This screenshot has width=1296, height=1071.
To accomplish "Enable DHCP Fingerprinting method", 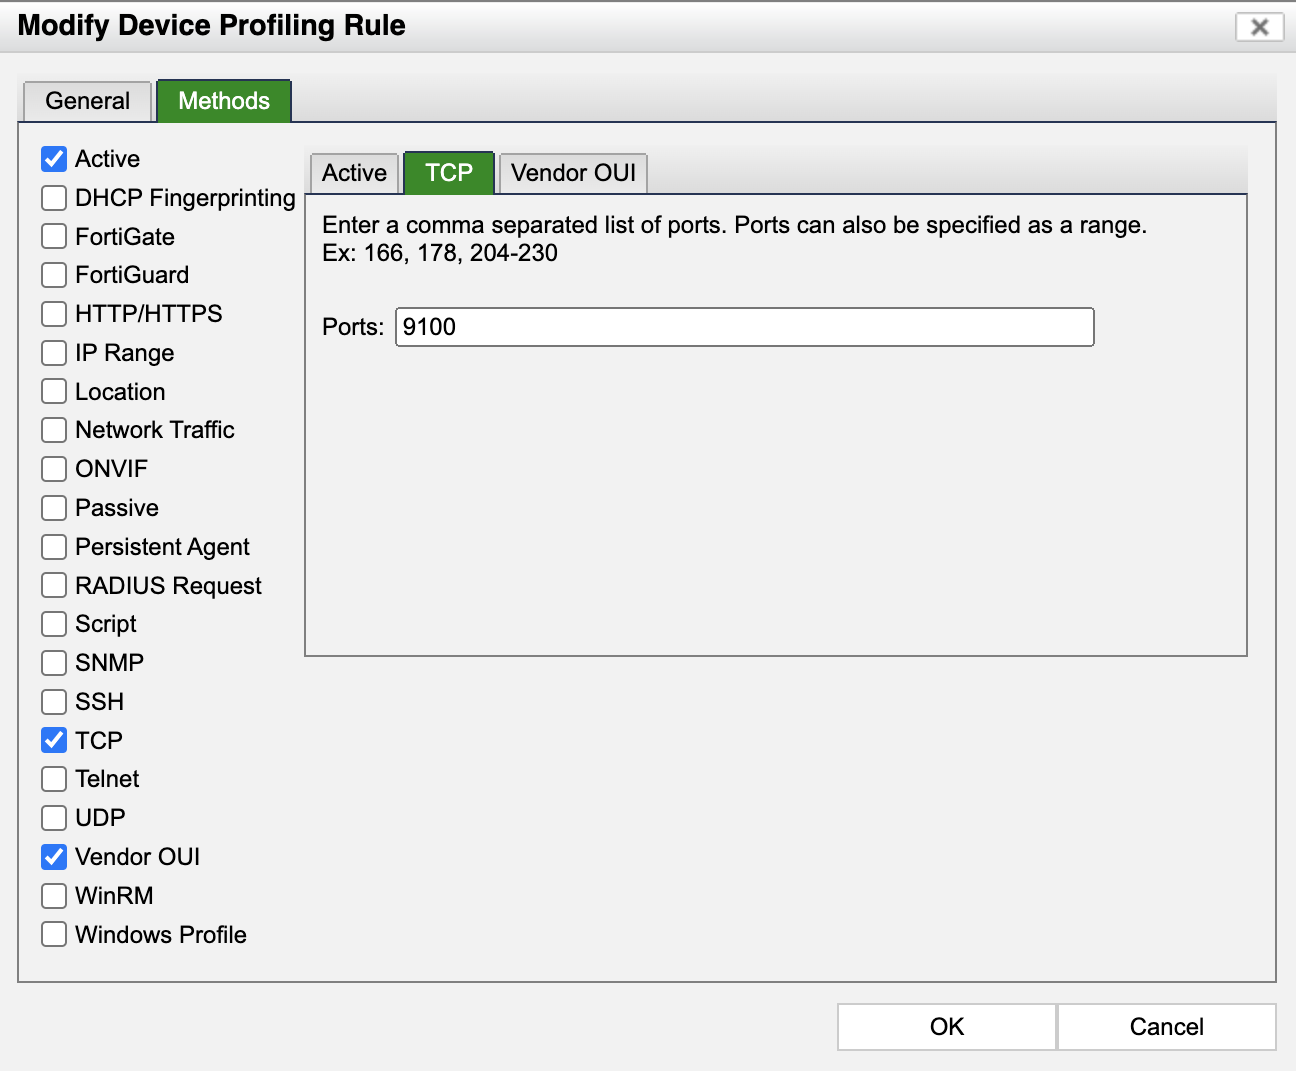I will [54, 197].
